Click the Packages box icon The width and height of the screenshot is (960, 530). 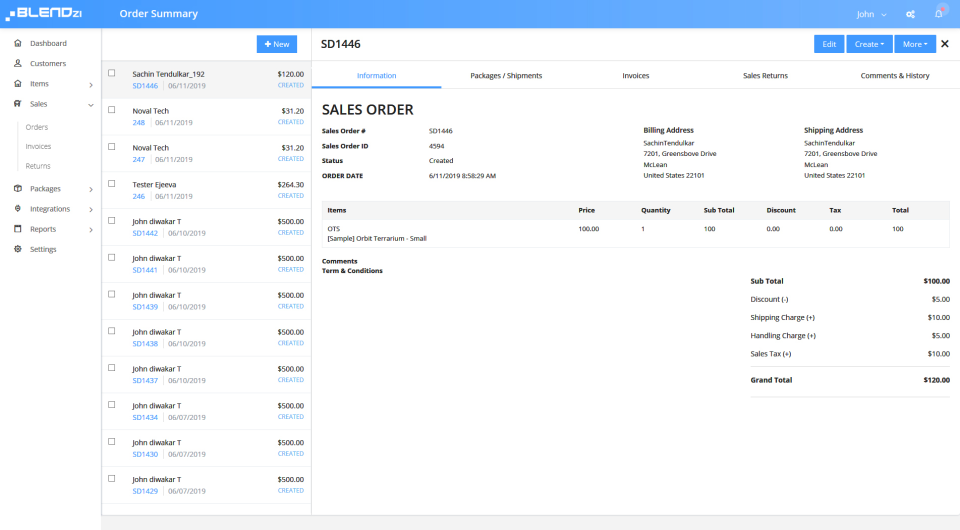18,188
